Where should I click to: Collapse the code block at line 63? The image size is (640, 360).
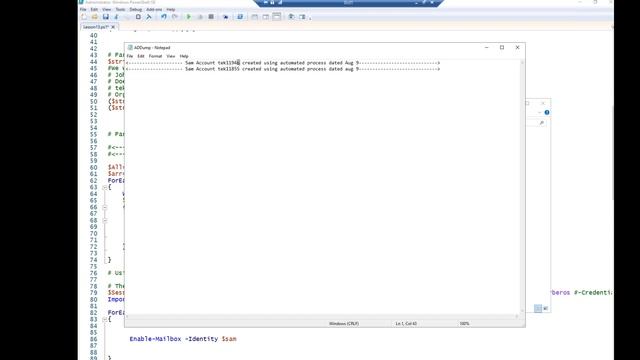click(x=104, y=187)
